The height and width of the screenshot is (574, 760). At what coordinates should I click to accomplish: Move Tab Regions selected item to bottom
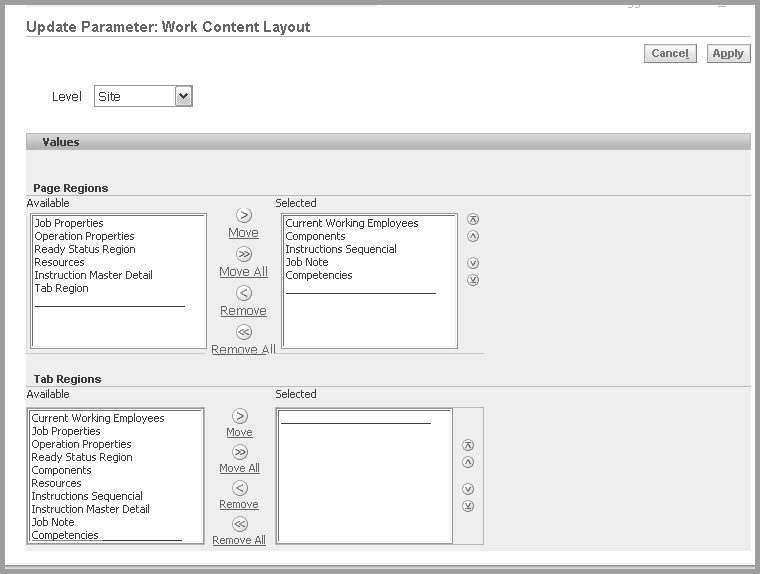[x=468, y=506]
